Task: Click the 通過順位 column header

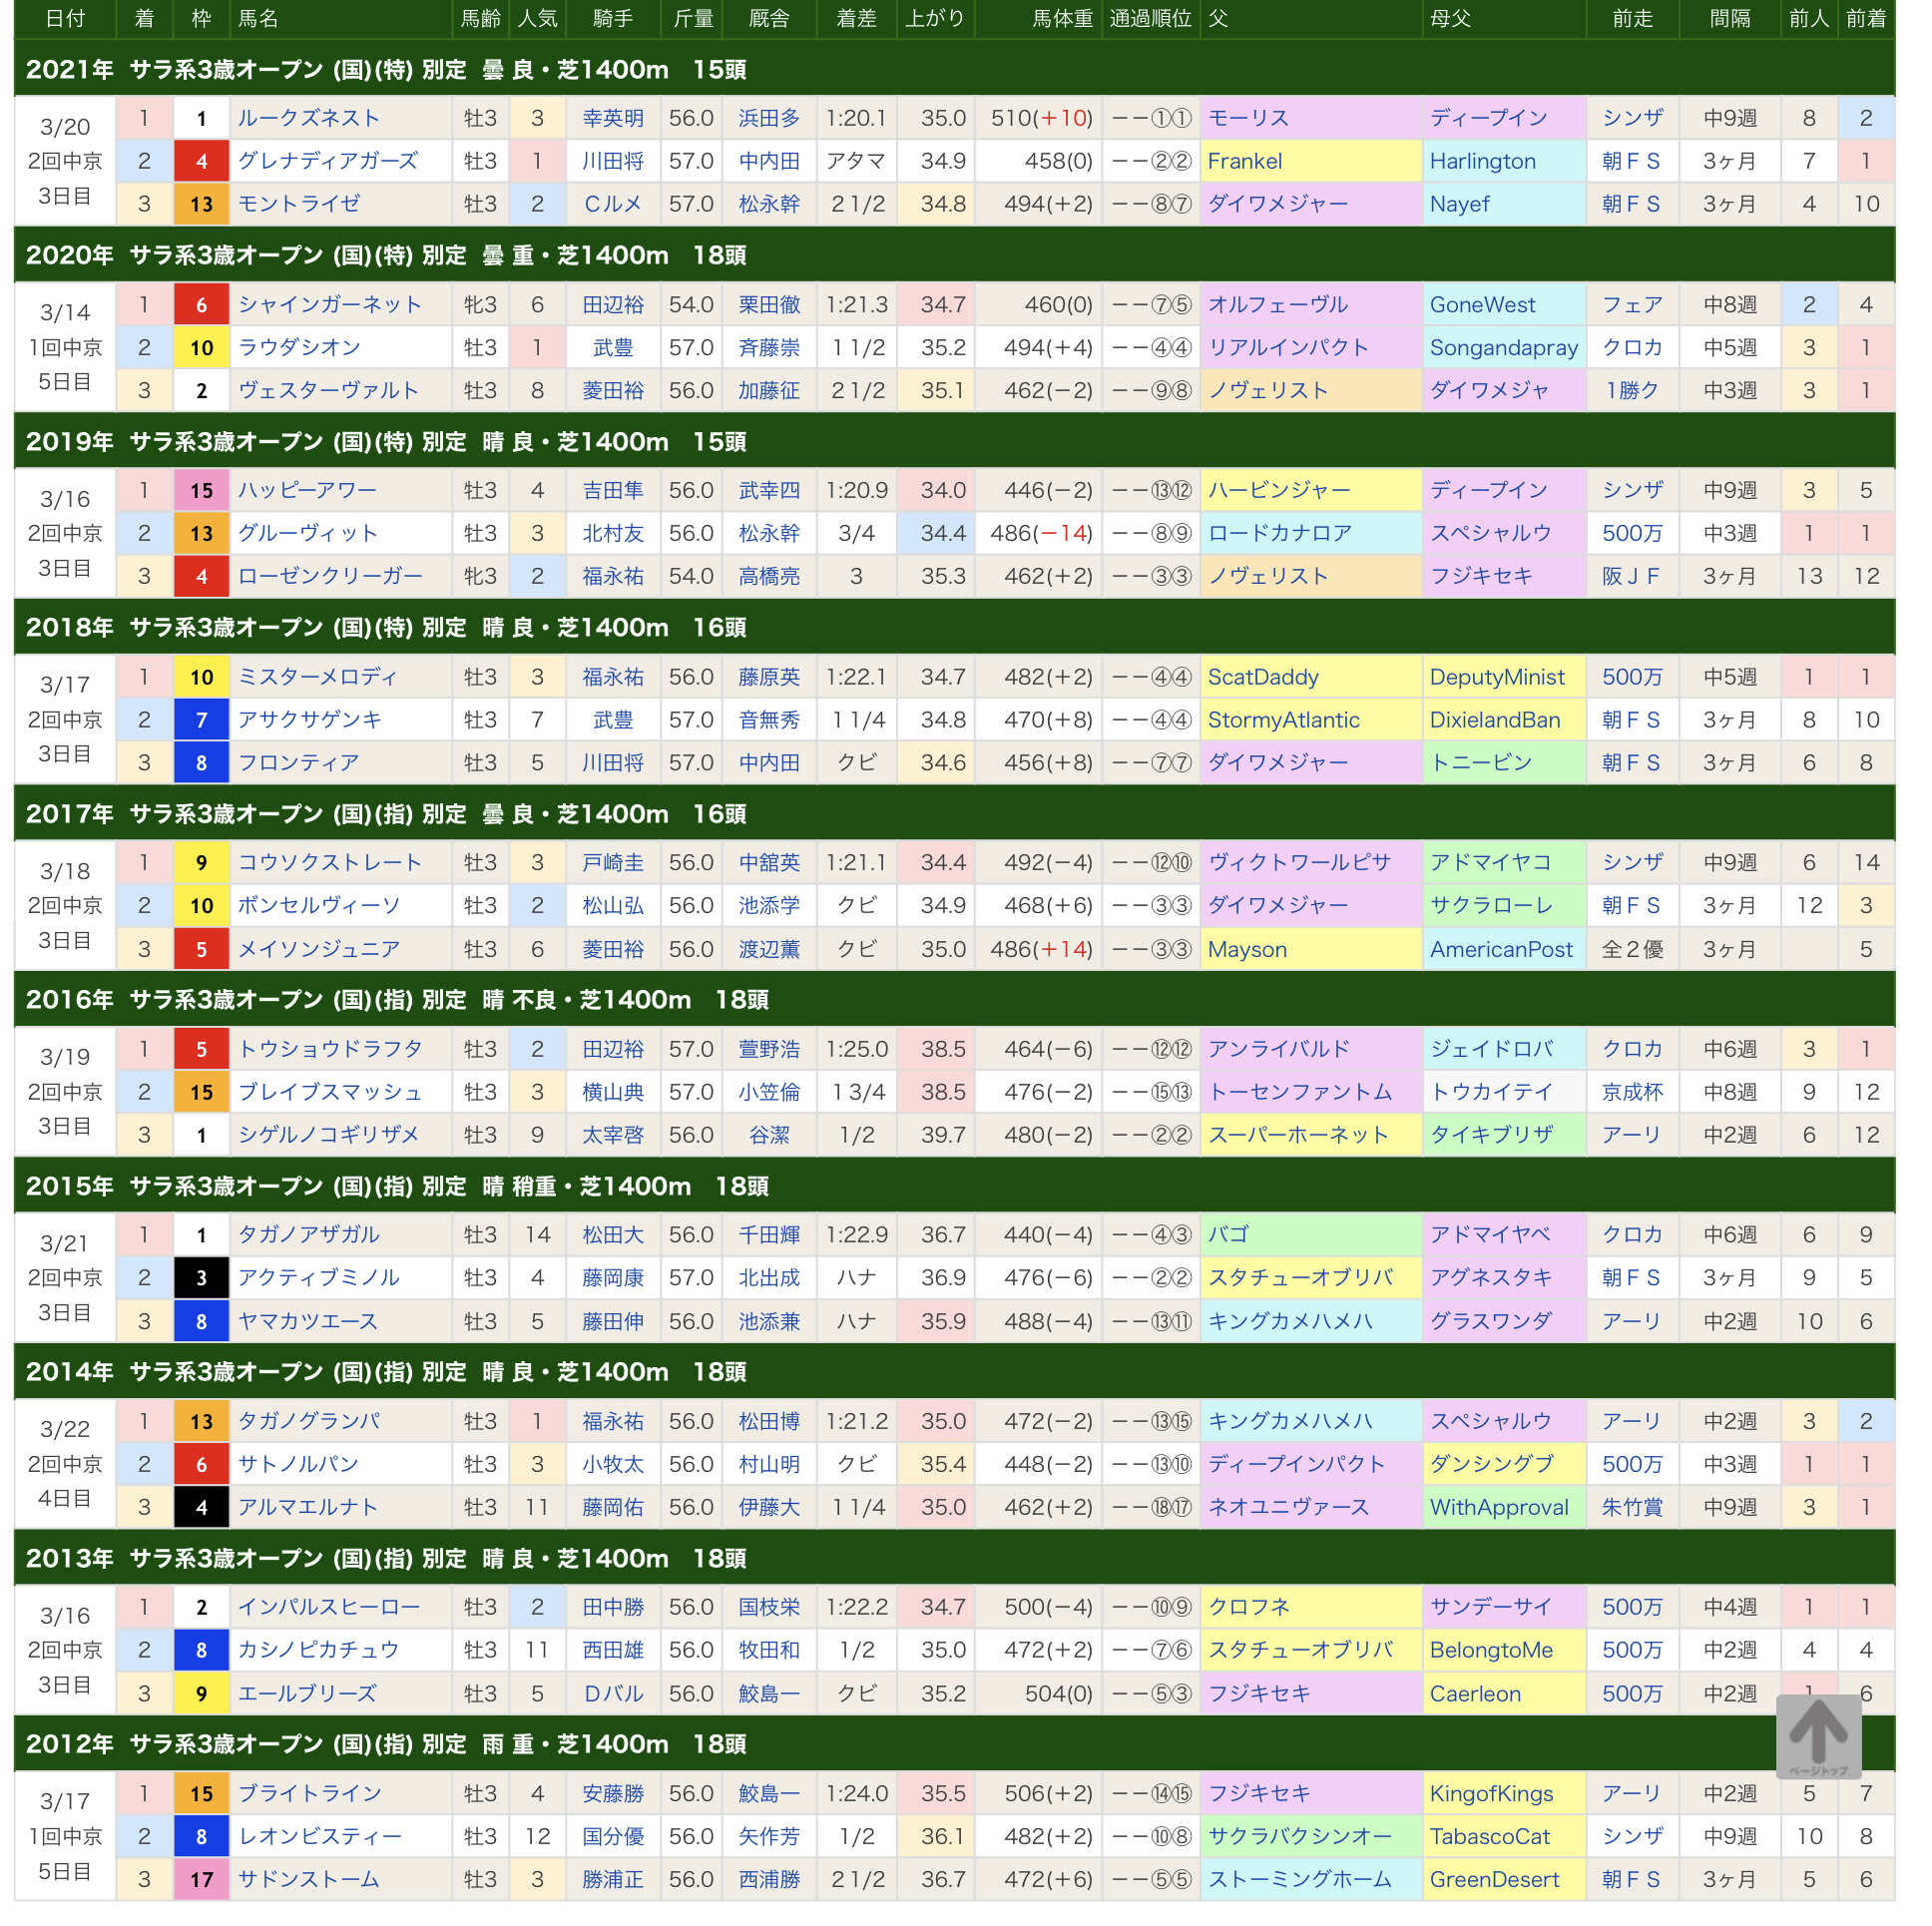Action: pyautogui.click(x=1151, y=19)
